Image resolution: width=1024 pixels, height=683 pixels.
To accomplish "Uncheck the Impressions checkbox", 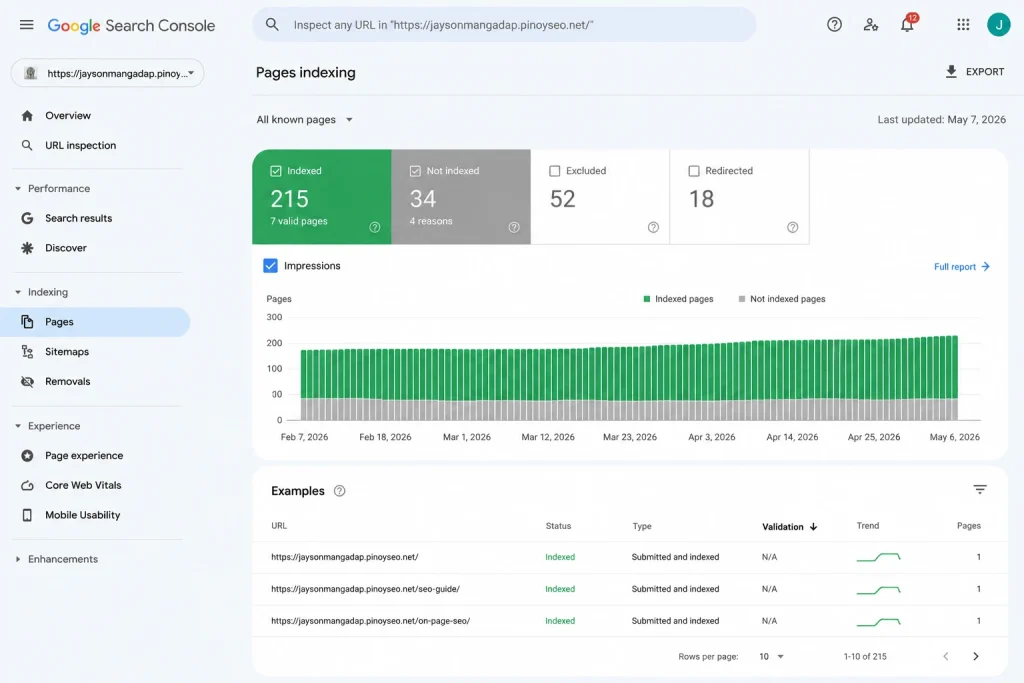I will coord(270,266).
